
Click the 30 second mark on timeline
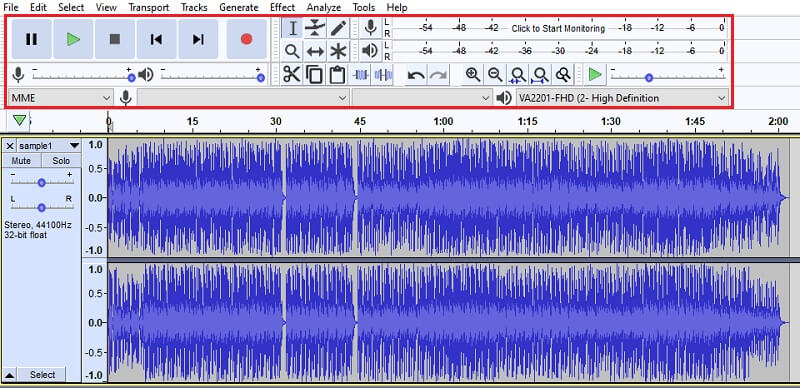pos(276,122)
